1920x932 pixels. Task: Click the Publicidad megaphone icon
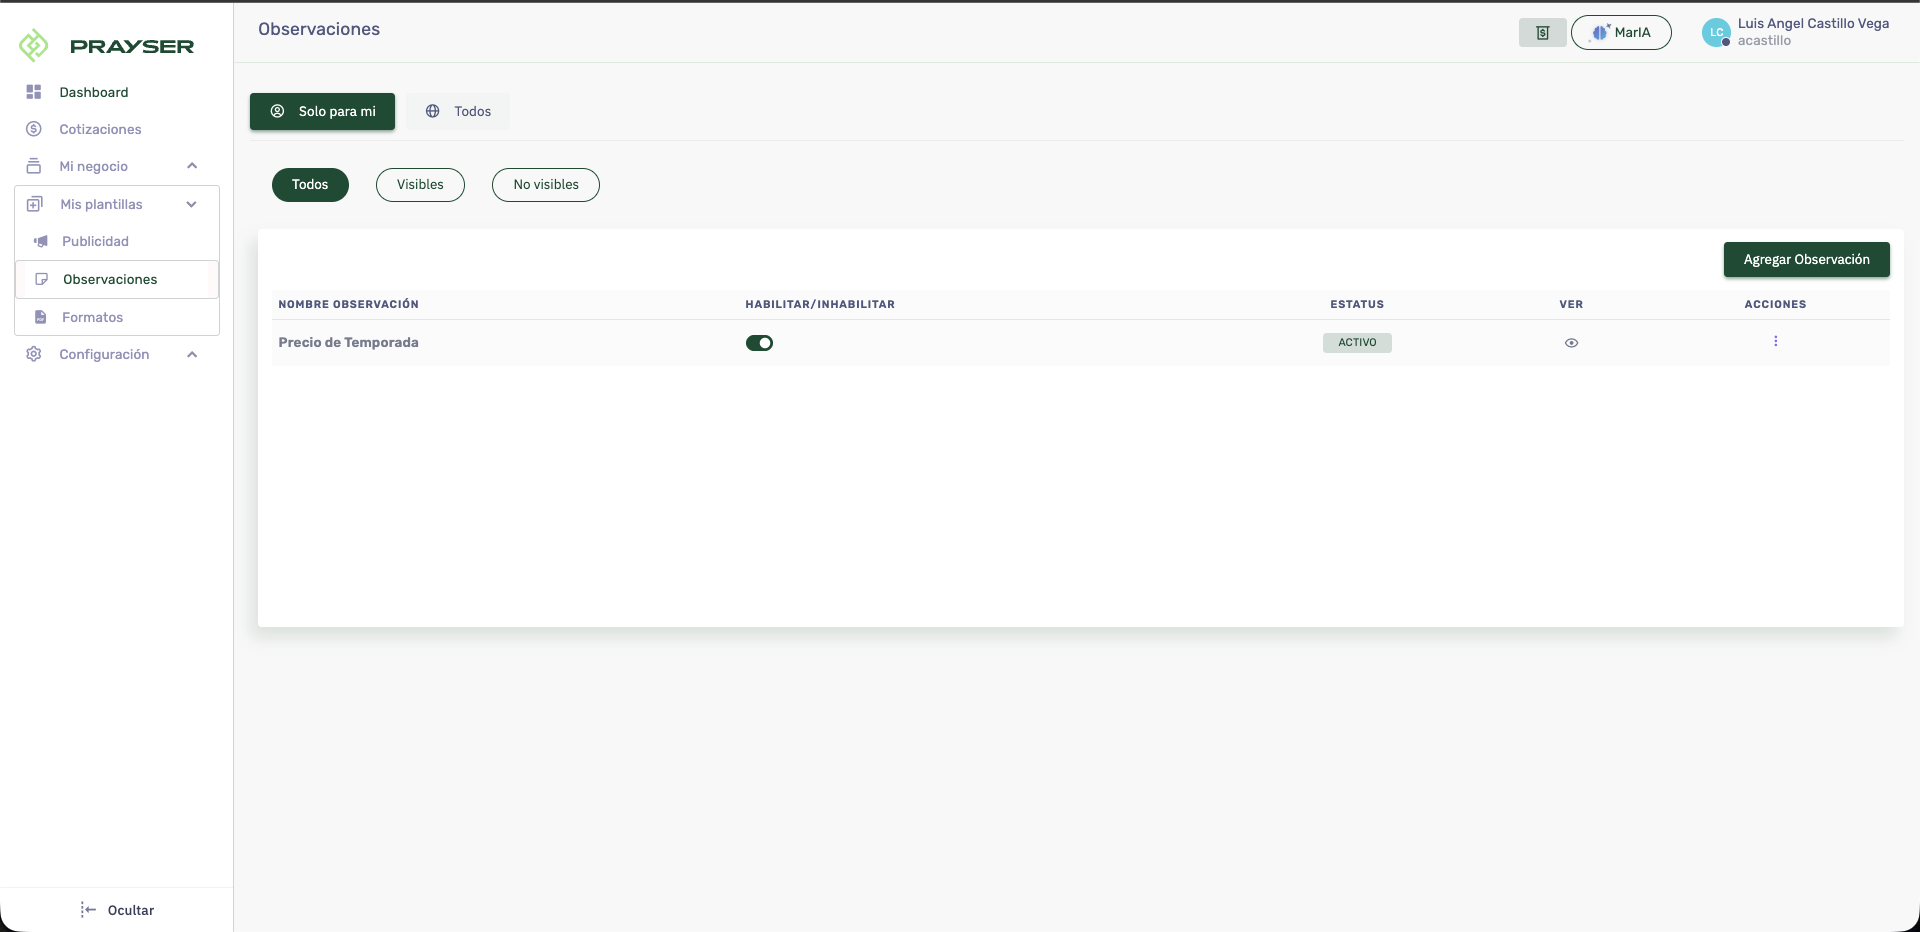point(41,241)
